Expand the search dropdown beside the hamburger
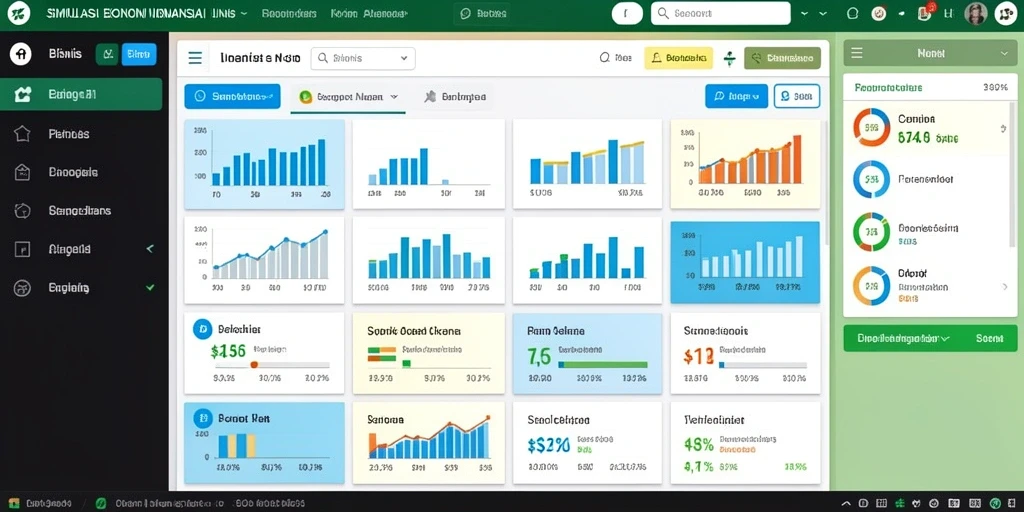 pyautogui.click(x=363, y=58)
